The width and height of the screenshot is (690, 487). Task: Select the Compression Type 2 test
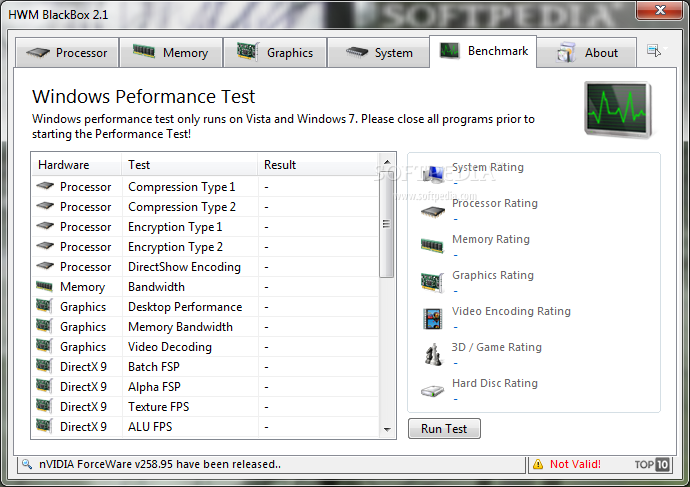pos(205,207)
